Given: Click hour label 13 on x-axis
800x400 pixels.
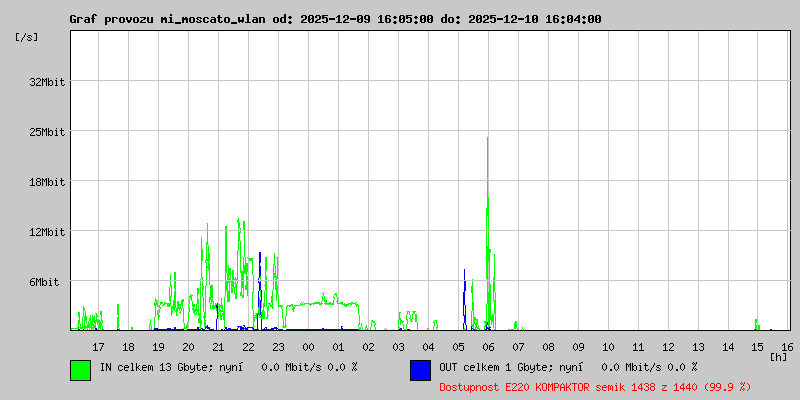Looking at the screenshot, I should (698, 347).
